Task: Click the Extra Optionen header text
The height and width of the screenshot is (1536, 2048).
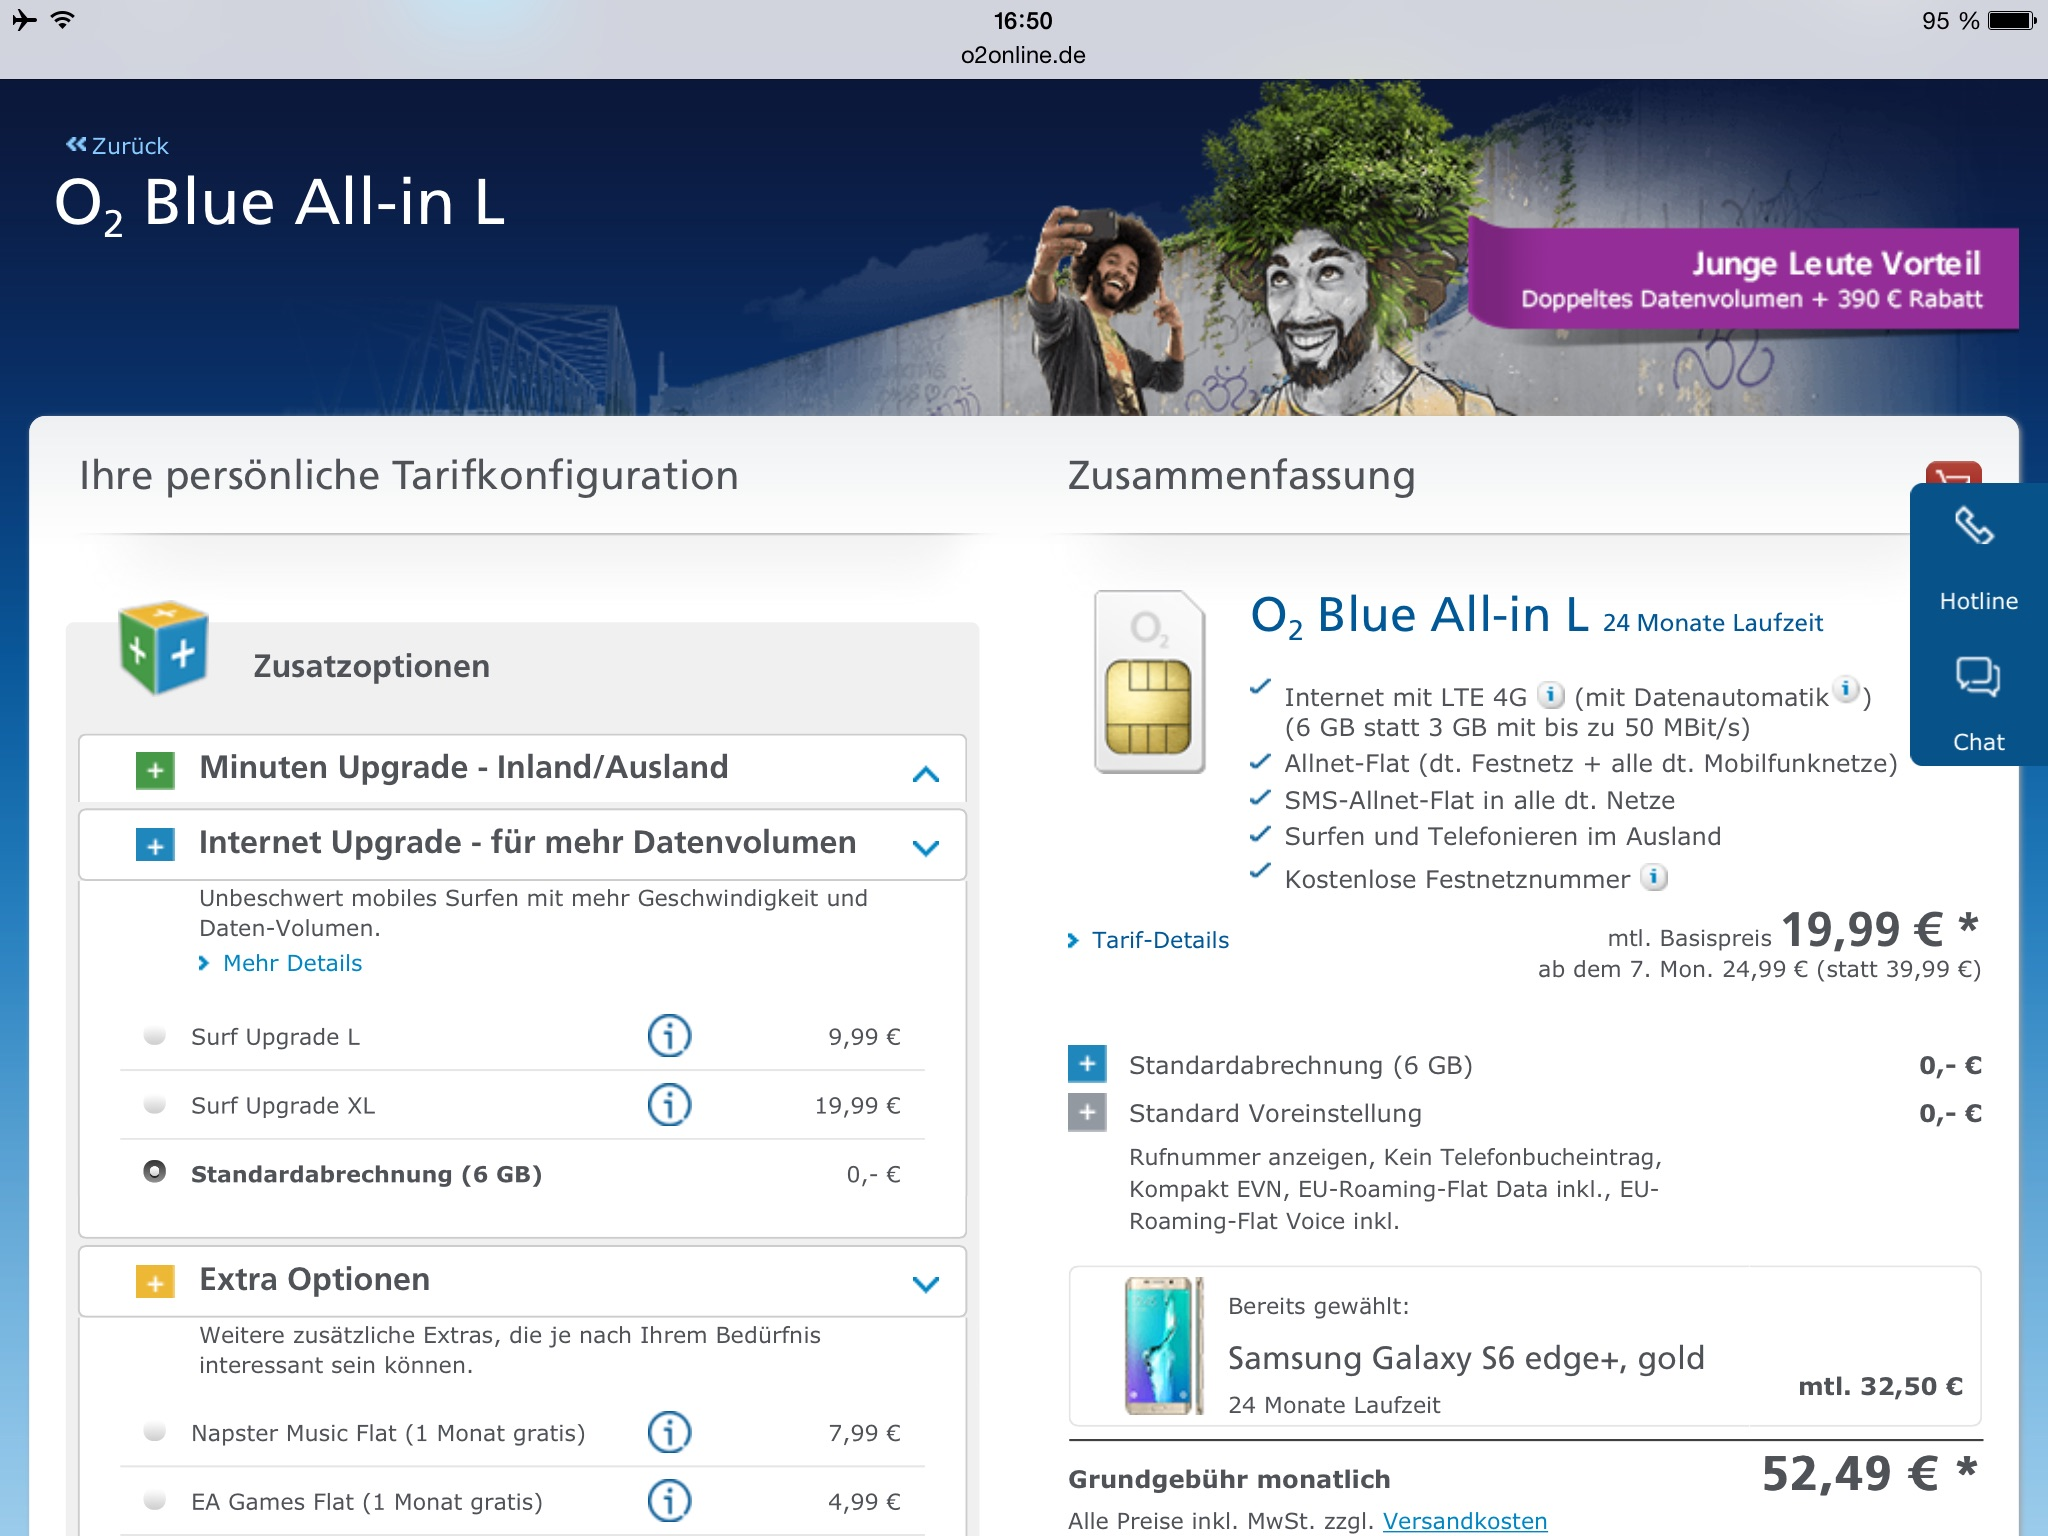Action: [x=315, y=1279]
